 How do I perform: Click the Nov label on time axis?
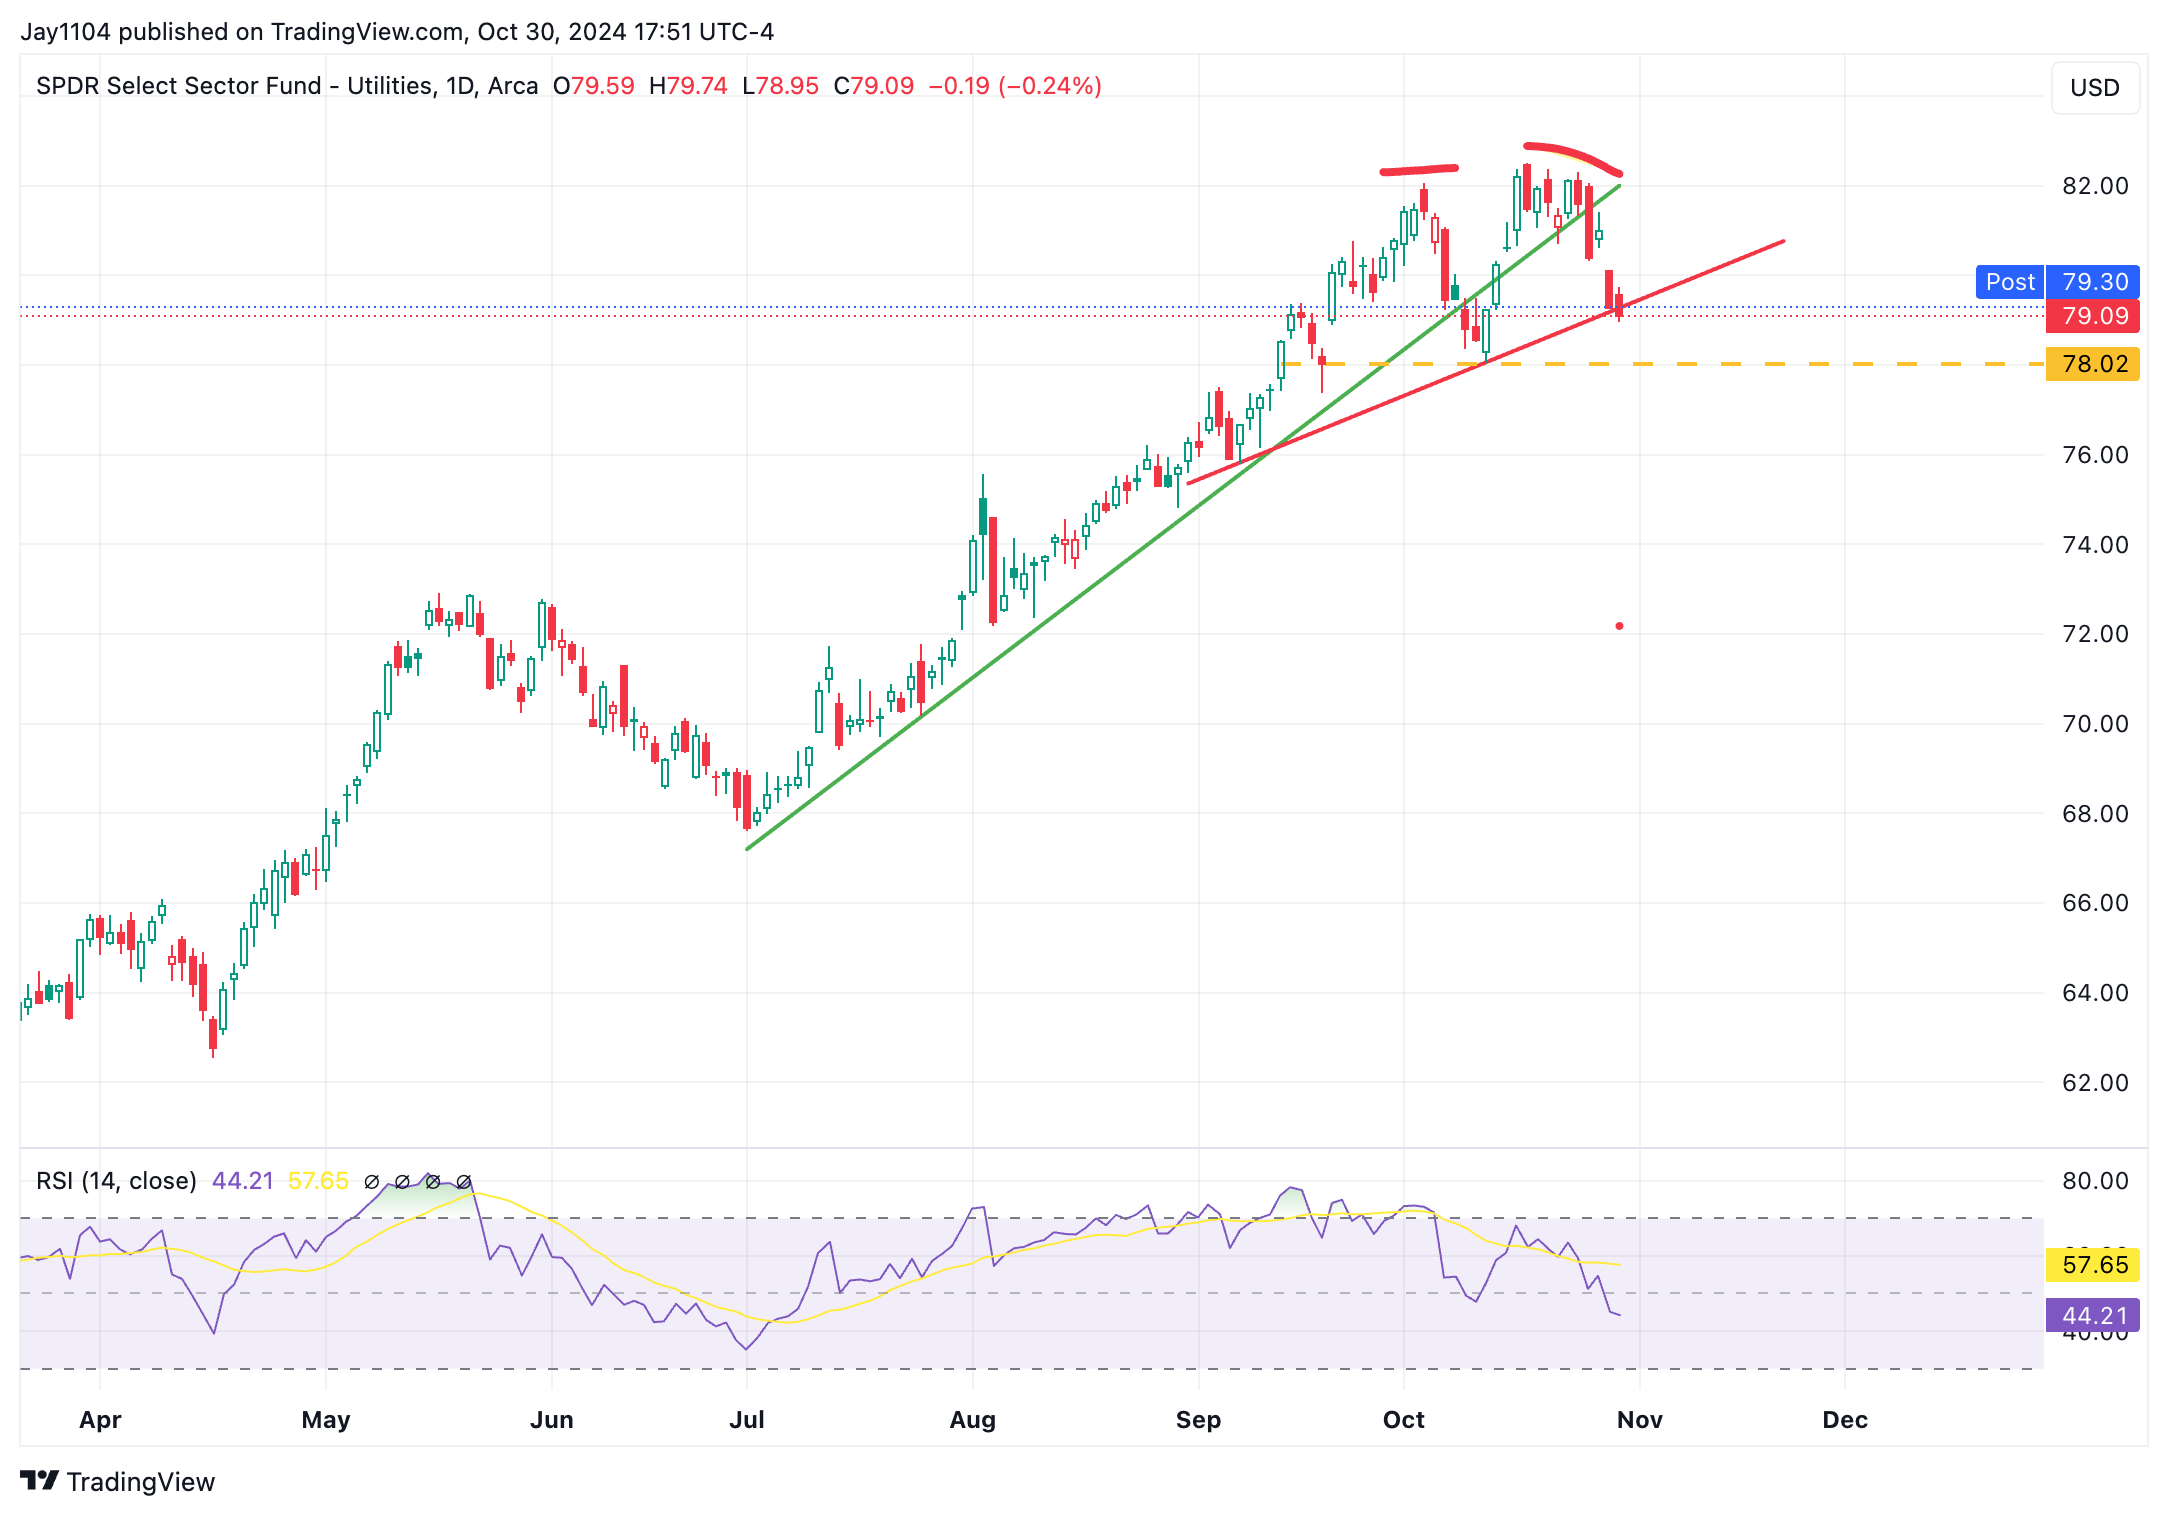1640,1420
